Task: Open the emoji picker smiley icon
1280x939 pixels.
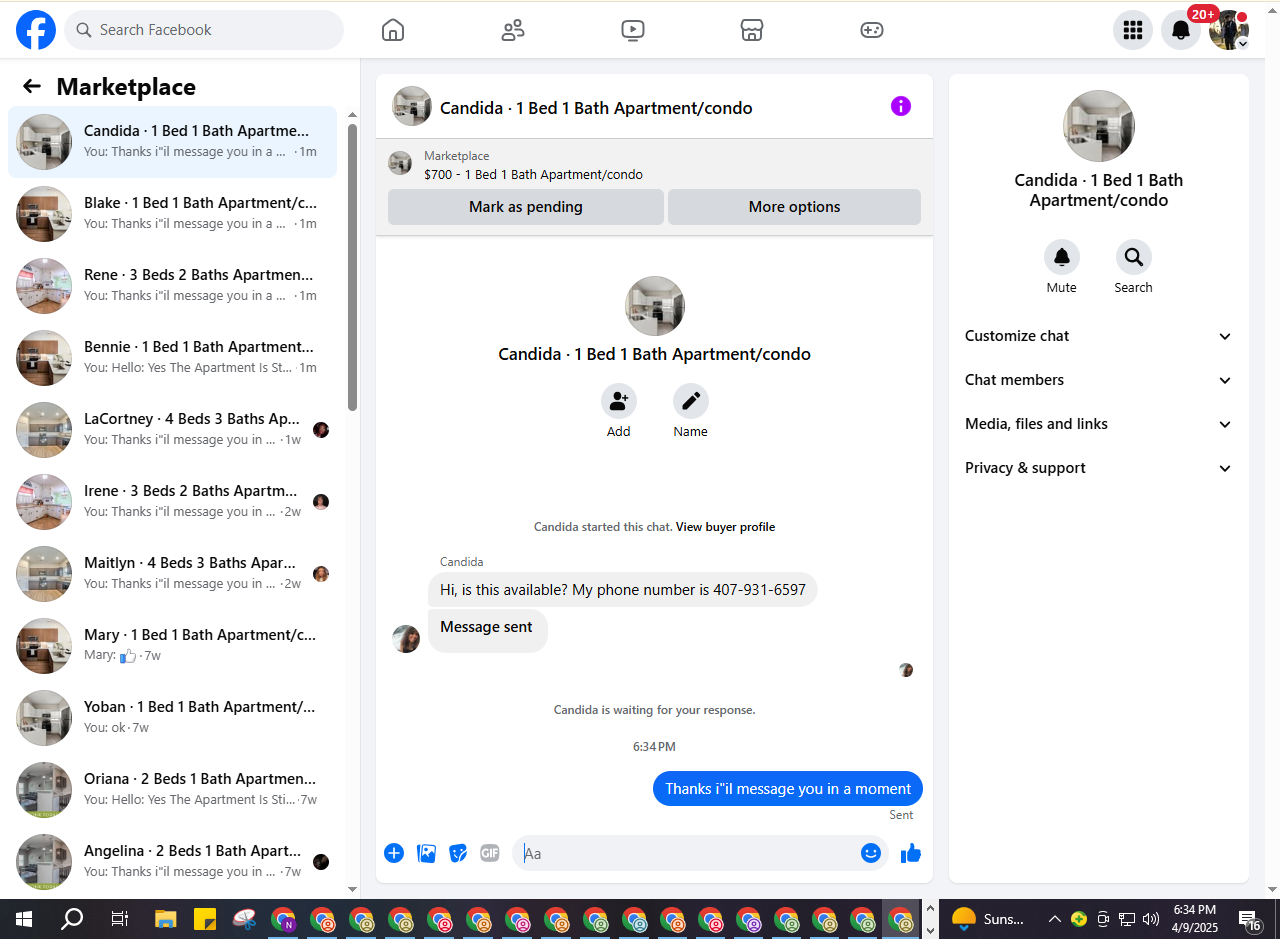Action: tap(871, 853)
